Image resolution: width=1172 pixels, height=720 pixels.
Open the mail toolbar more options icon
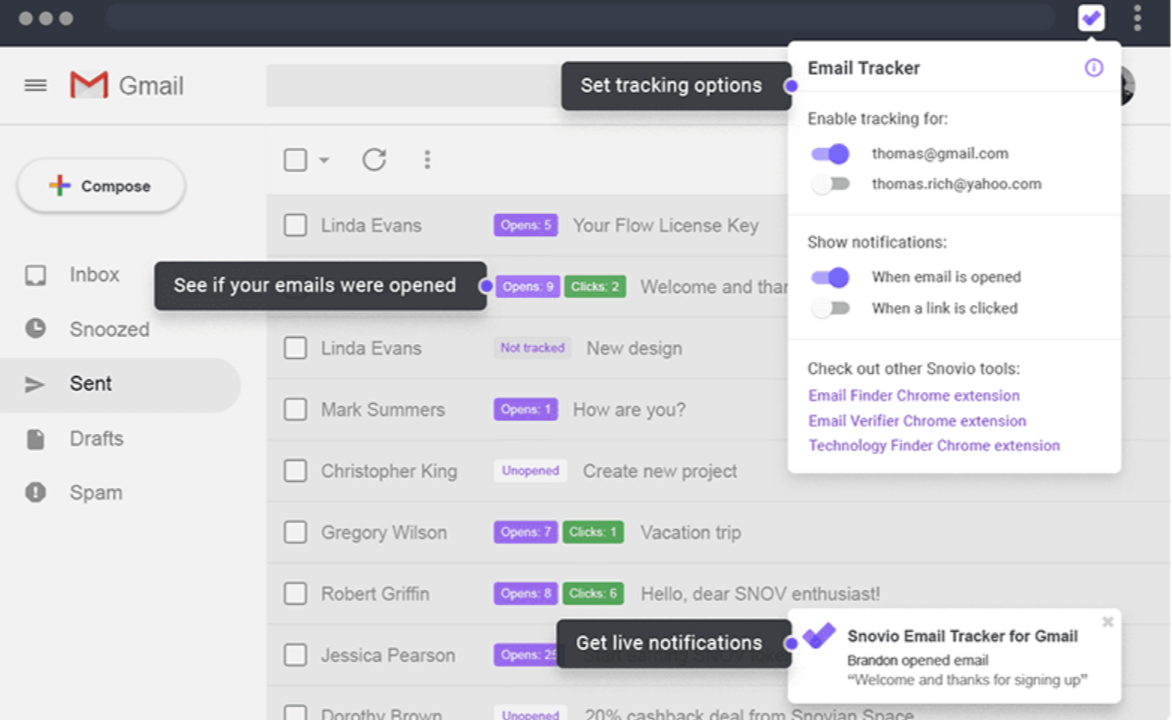point(427,160)
